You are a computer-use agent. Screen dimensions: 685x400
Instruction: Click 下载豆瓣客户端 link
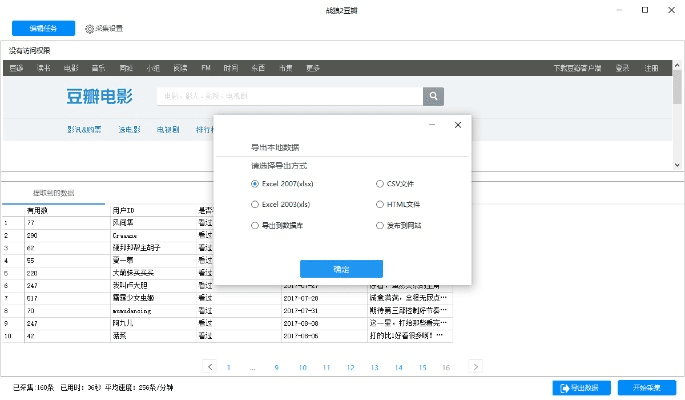(x=577, y=68)
